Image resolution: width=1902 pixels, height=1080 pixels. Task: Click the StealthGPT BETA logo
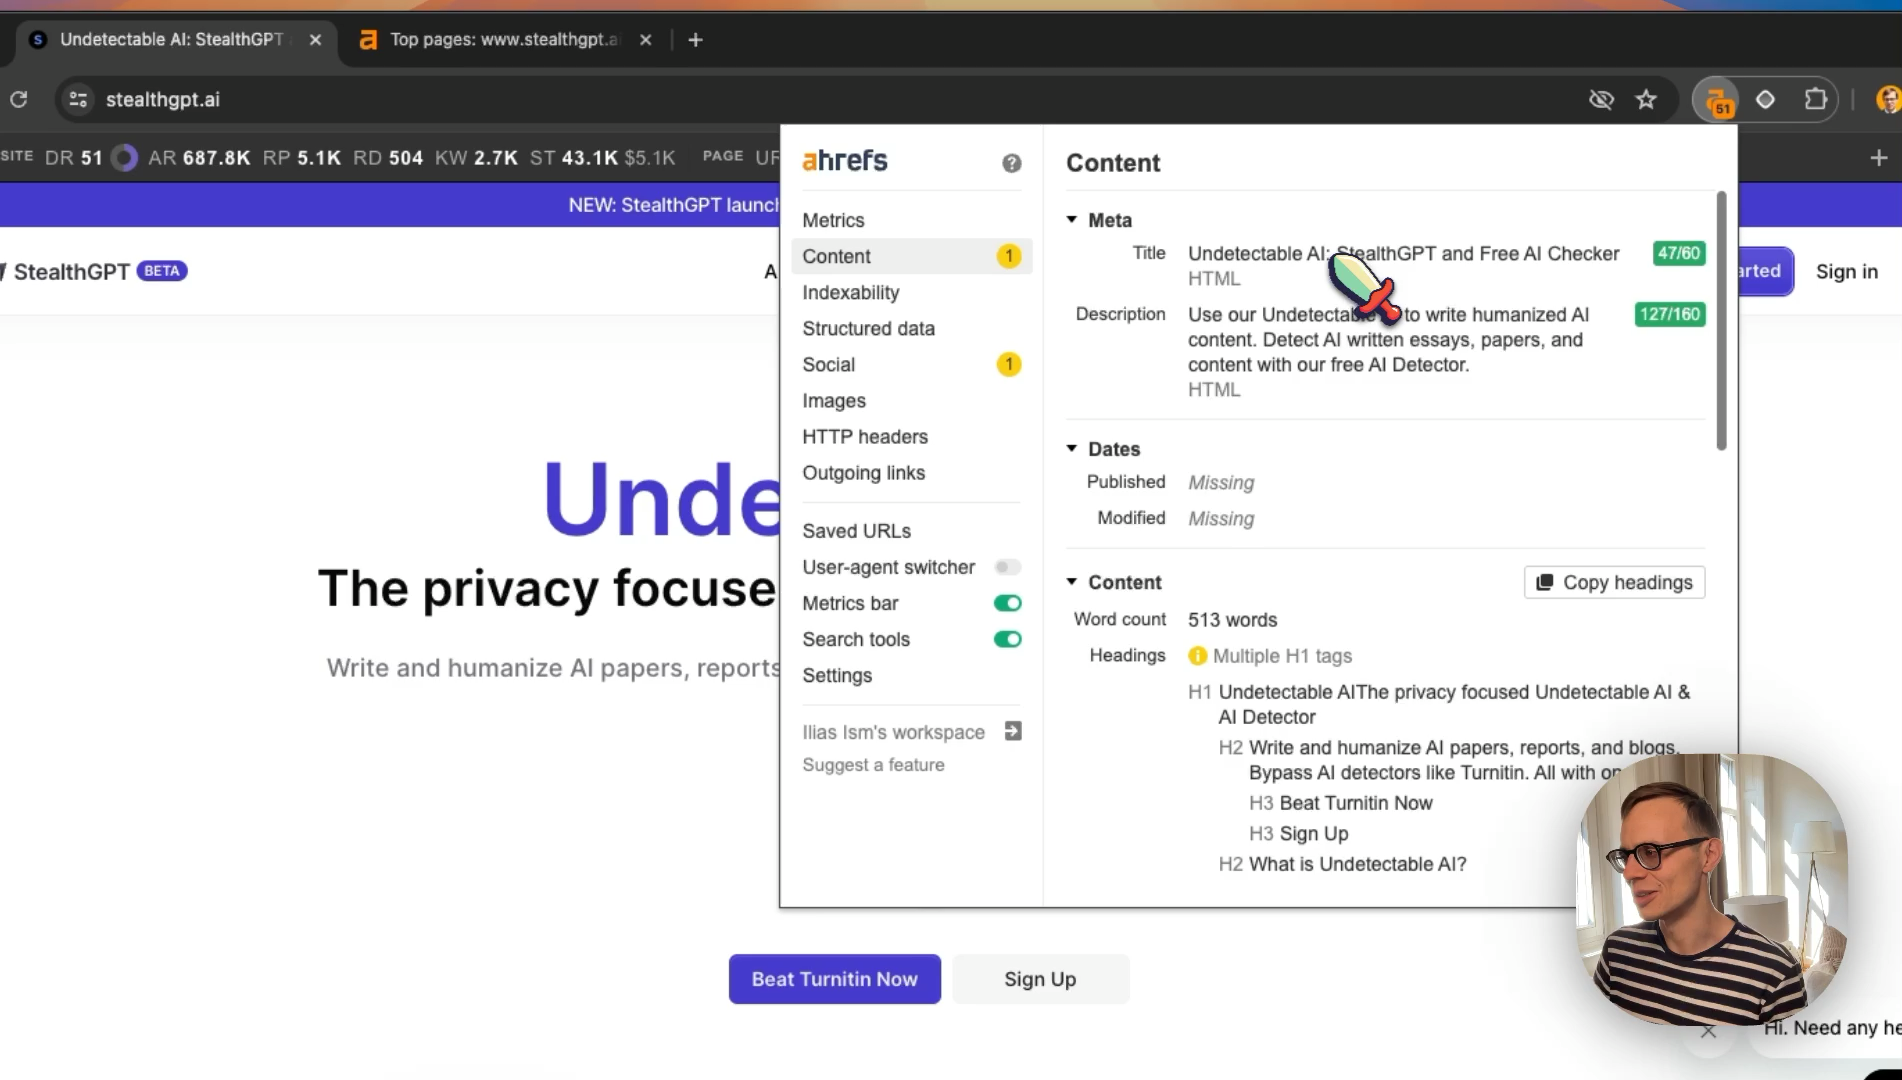[95, 271]
